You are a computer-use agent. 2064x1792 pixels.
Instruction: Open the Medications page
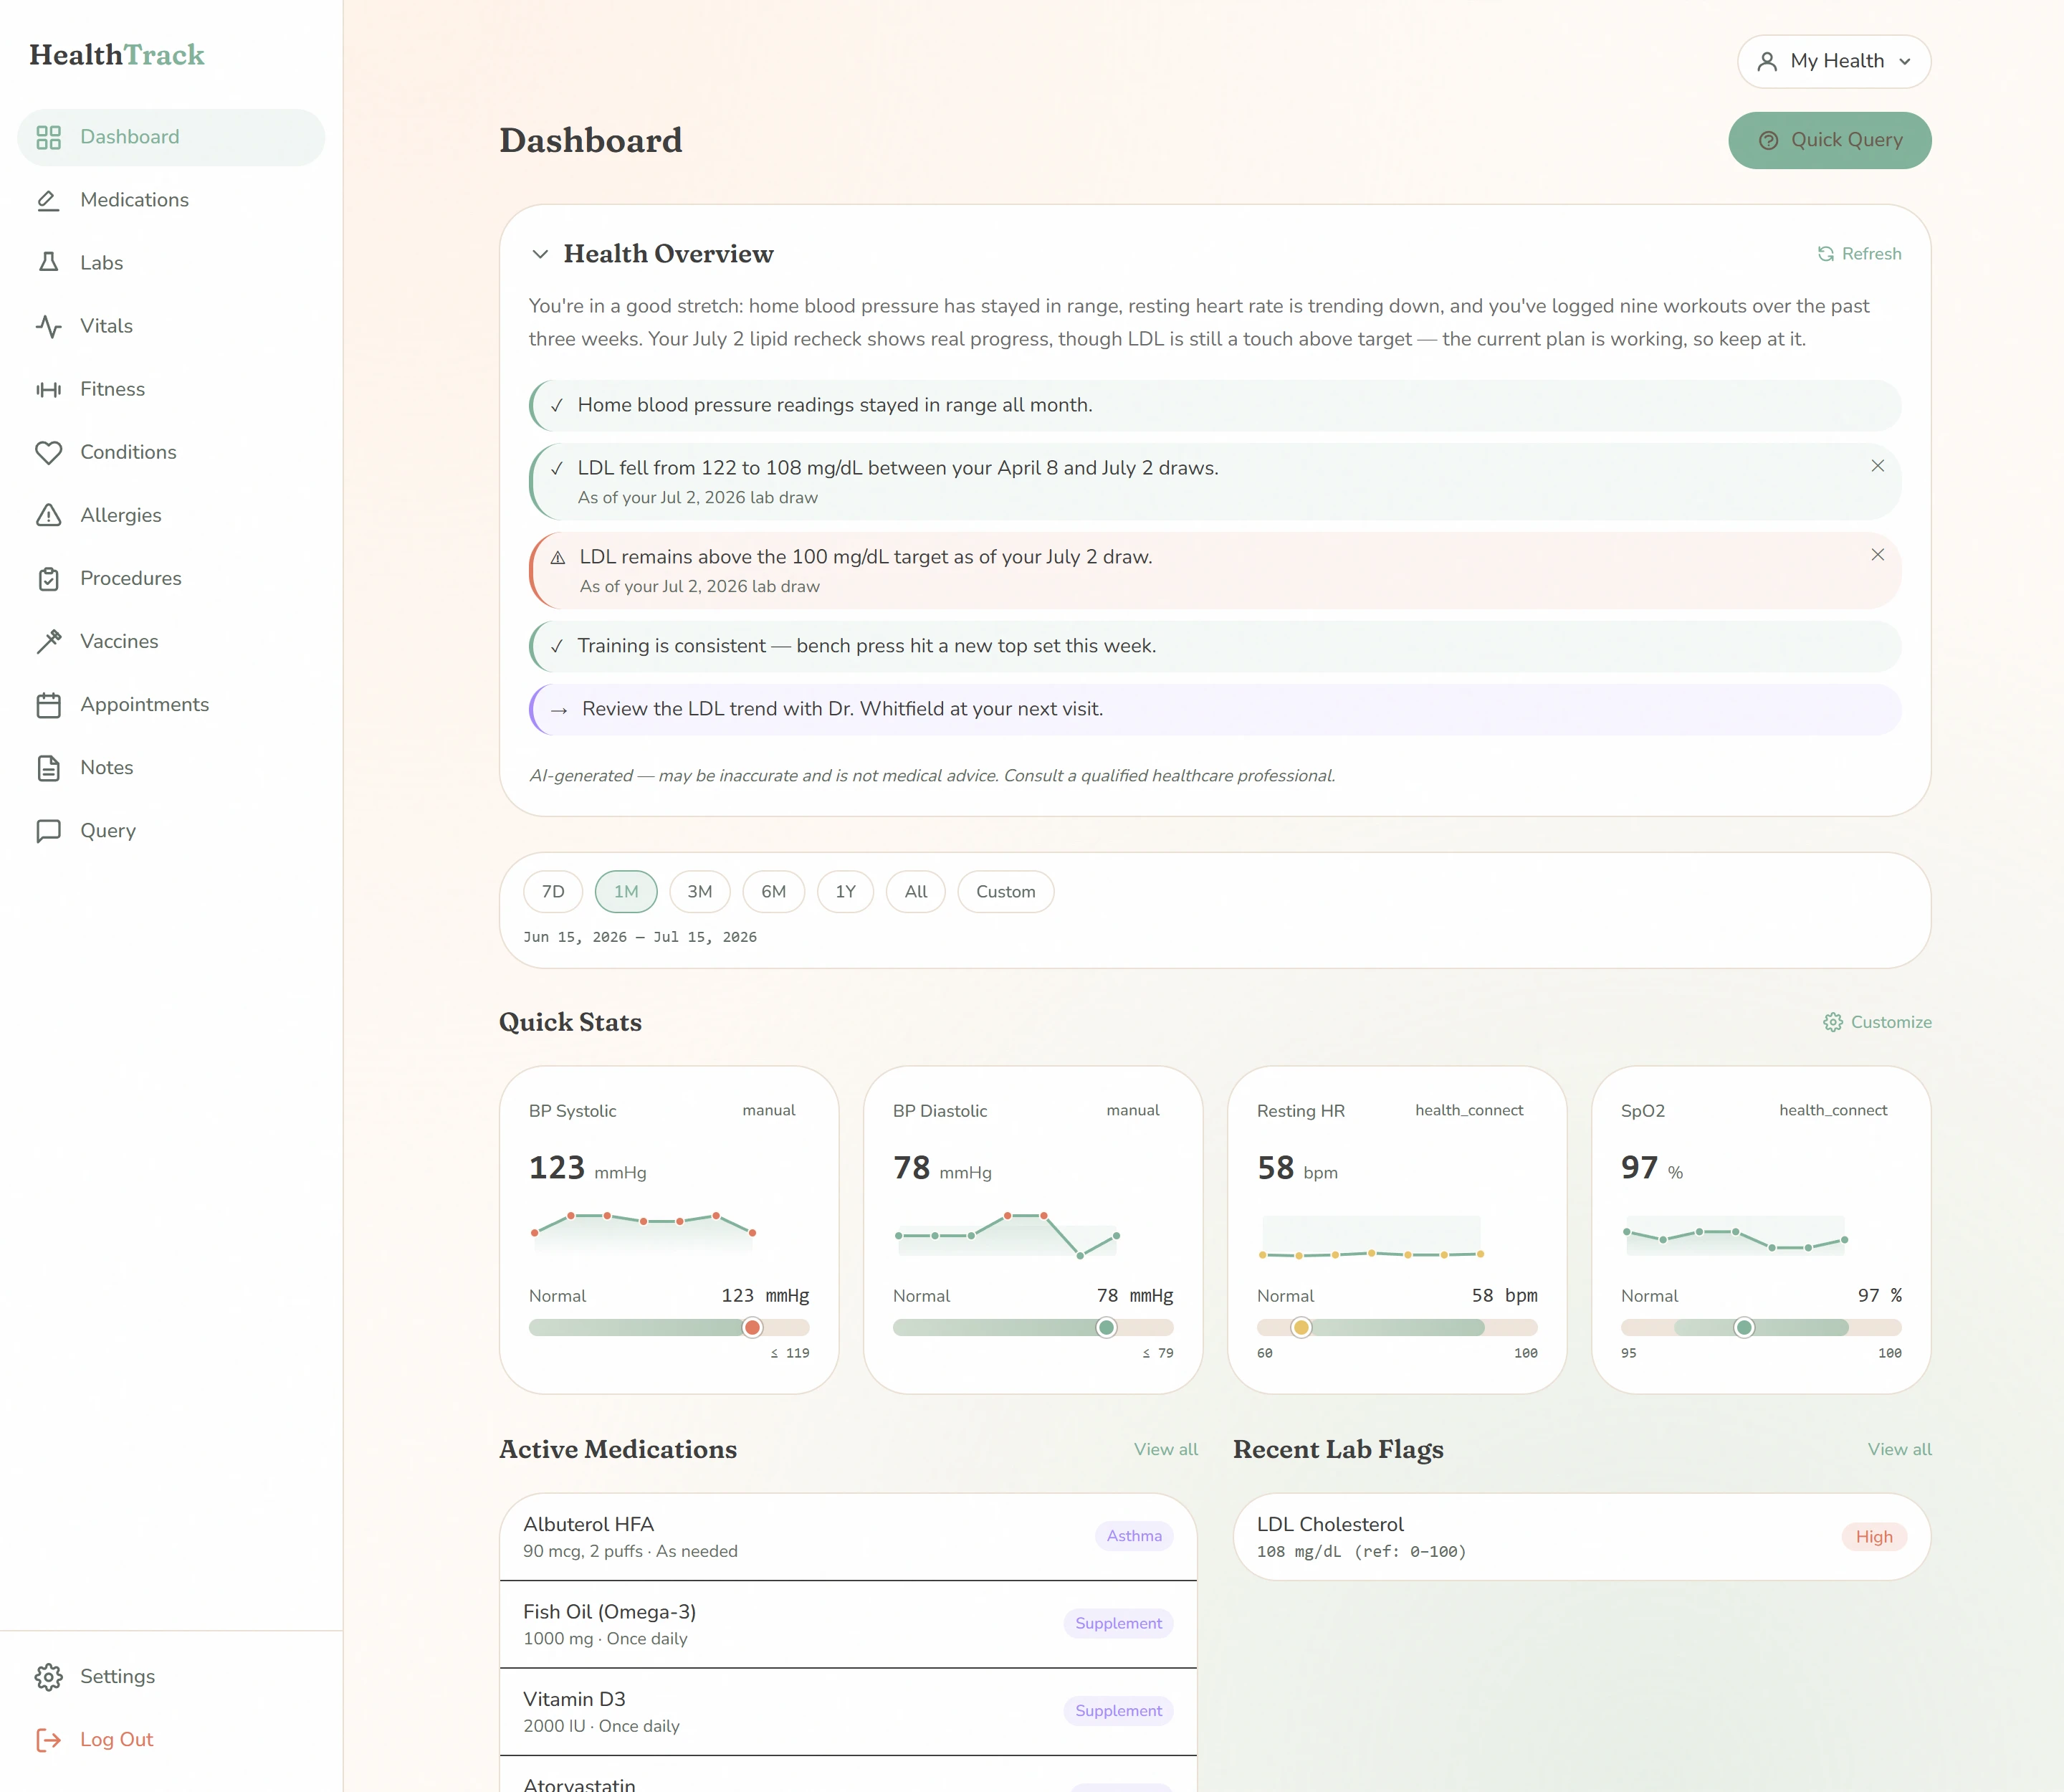click(x=171, y=200)
